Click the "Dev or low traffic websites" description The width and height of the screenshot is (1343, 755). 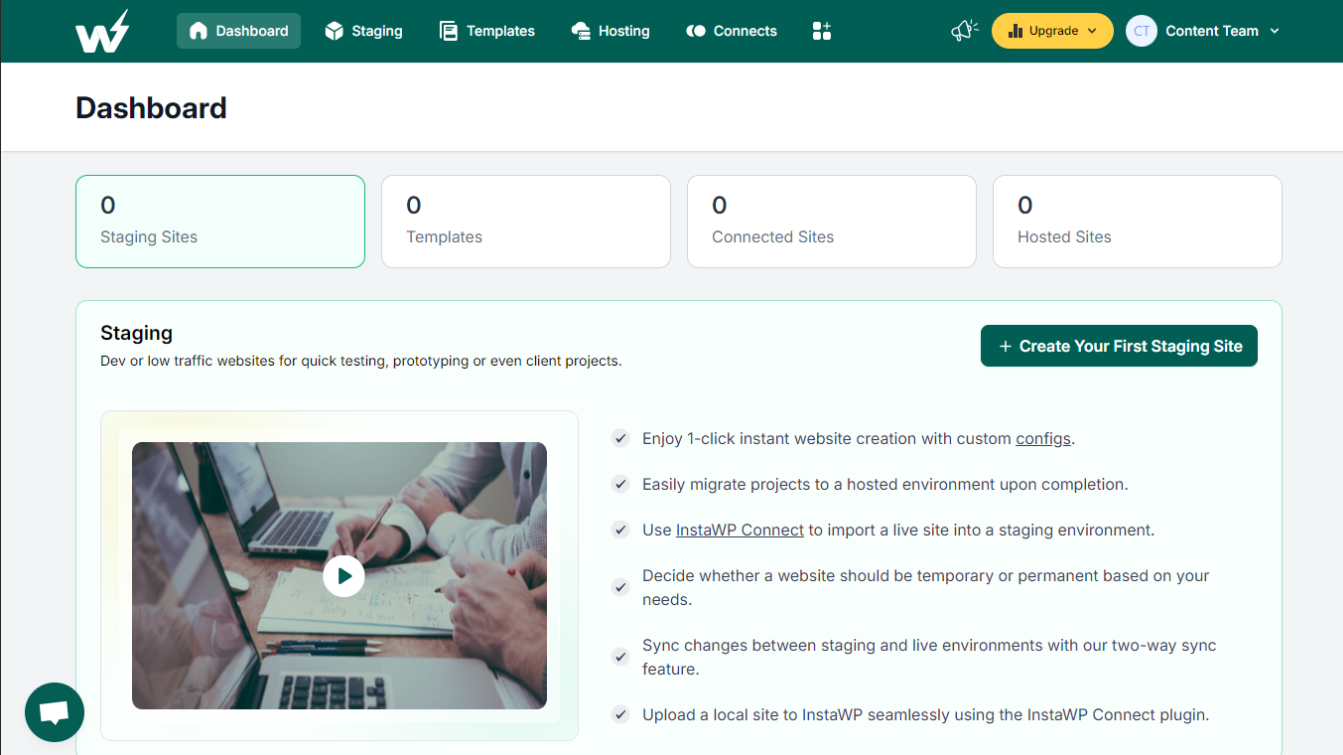361,361
